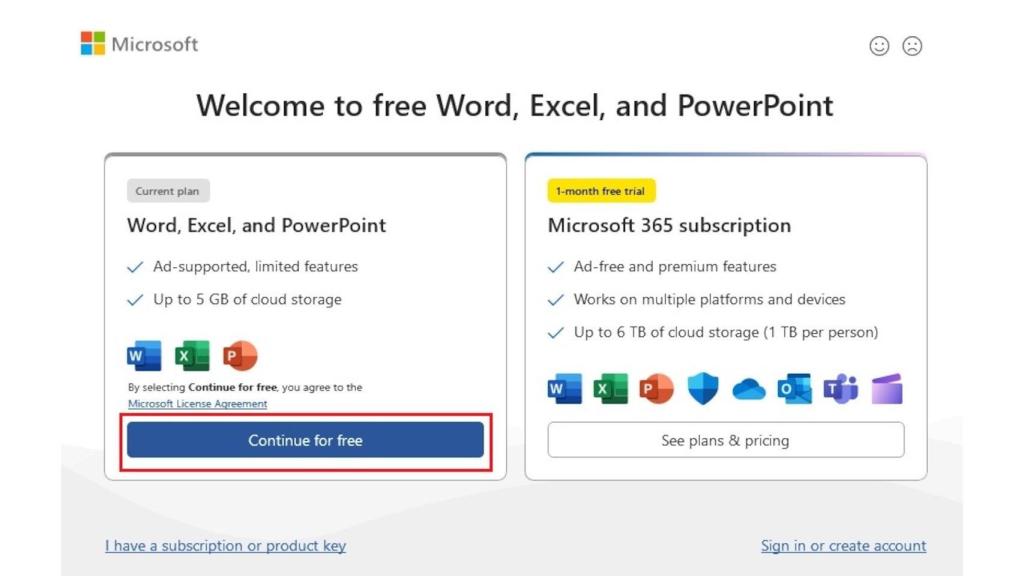Click the Continue for free button

click(x=304, y=440)
